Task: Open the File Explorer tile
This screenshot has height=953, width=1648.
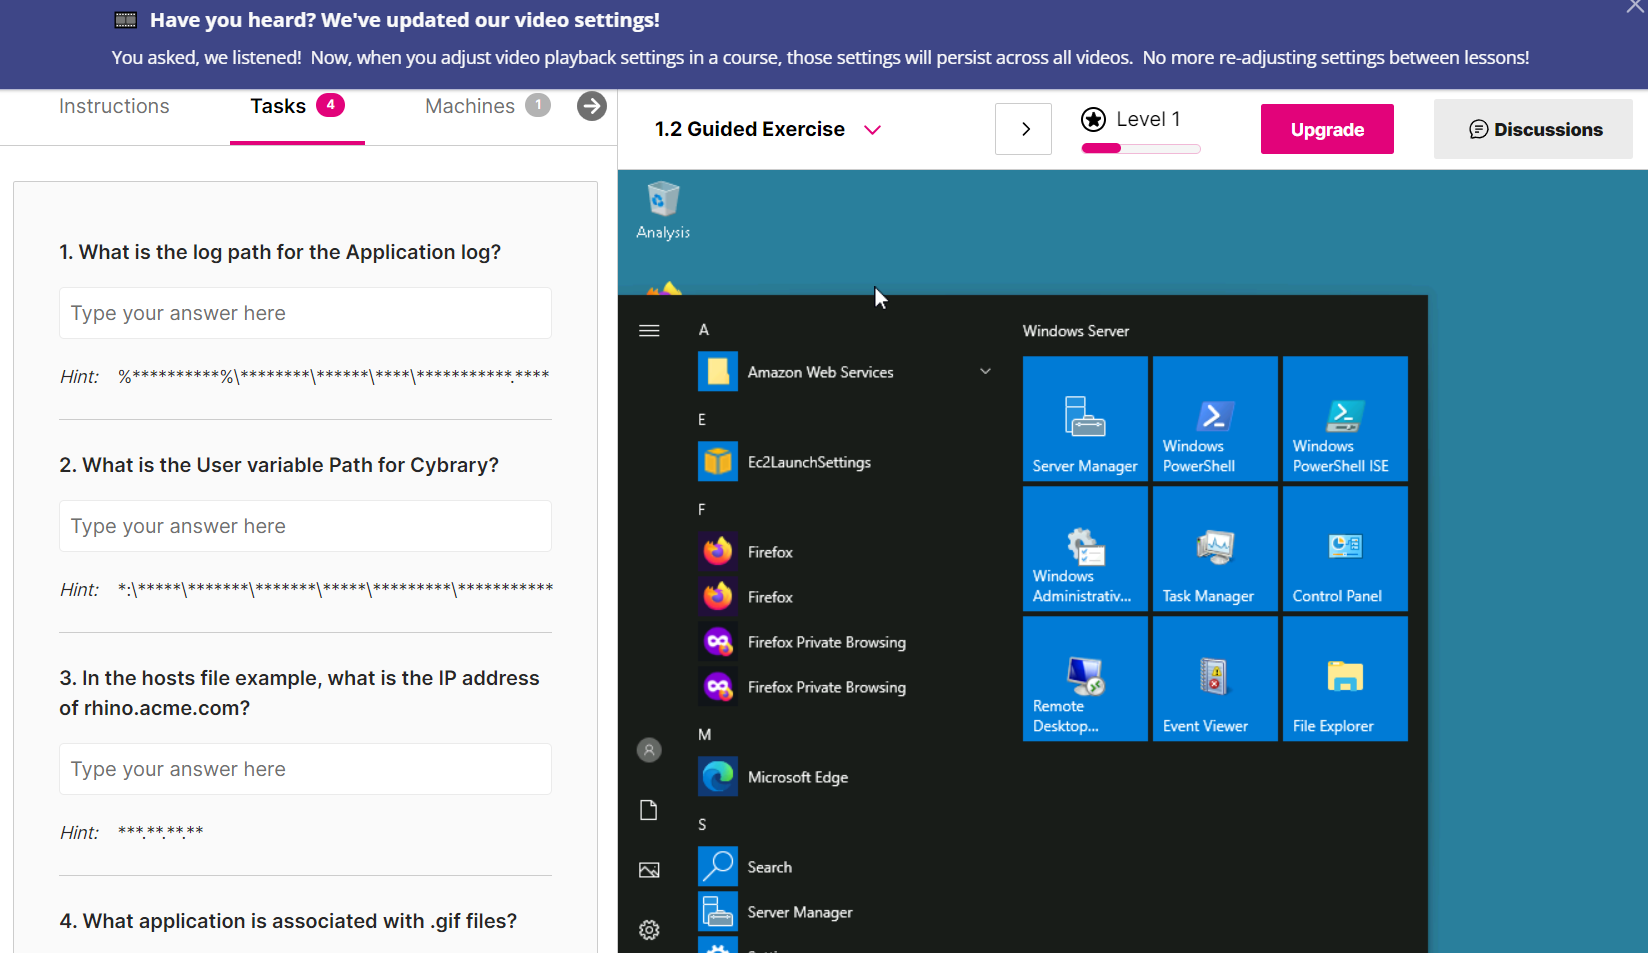Action: point(1345,679)
